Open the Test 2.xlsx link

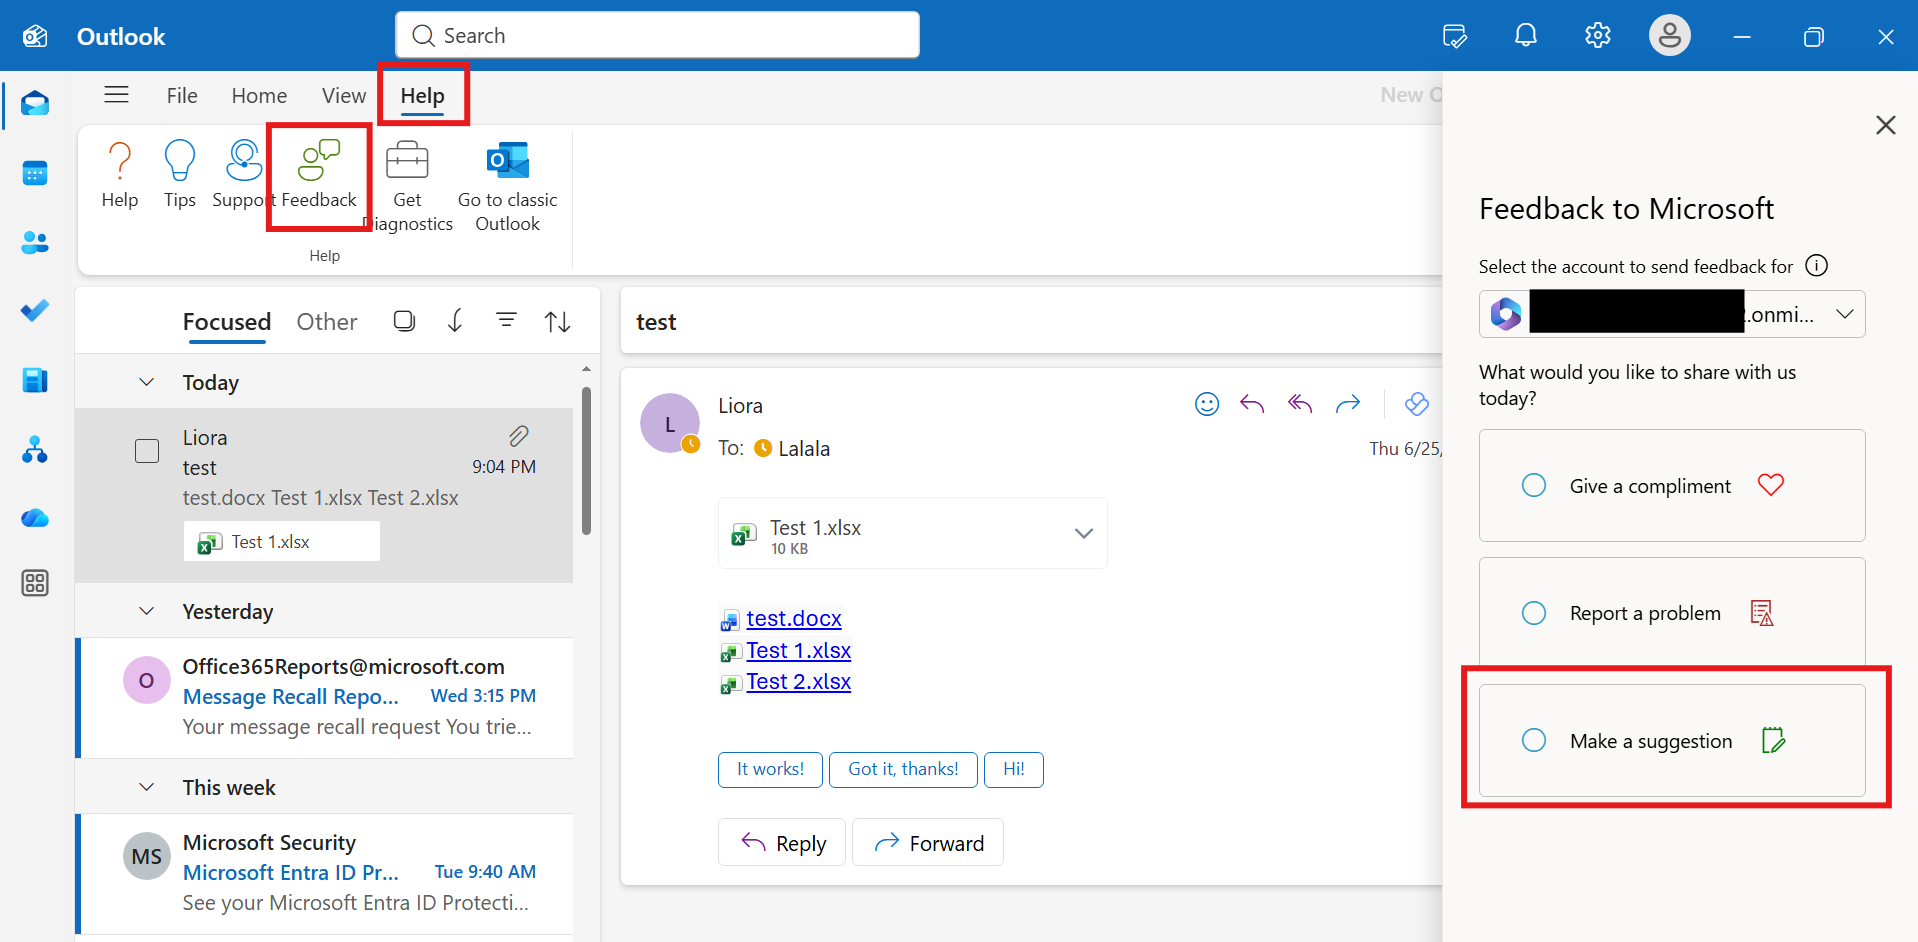[799, 682]
